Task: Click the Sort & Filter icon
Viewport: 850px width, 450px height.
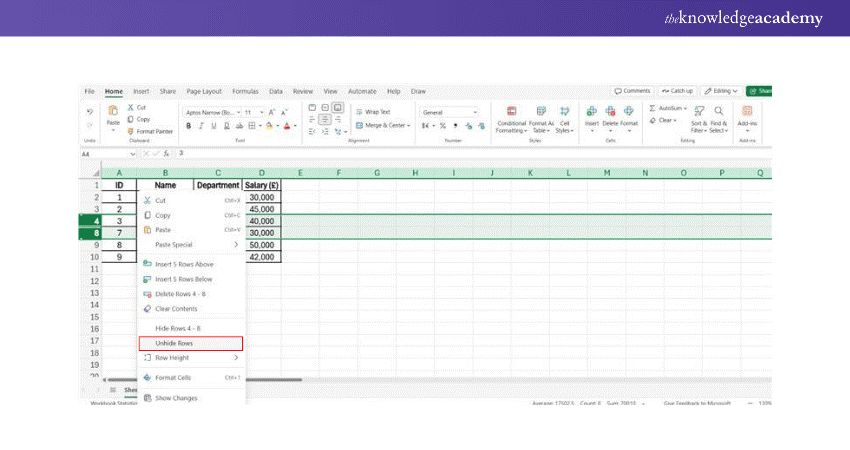Action: pos(698,112)
